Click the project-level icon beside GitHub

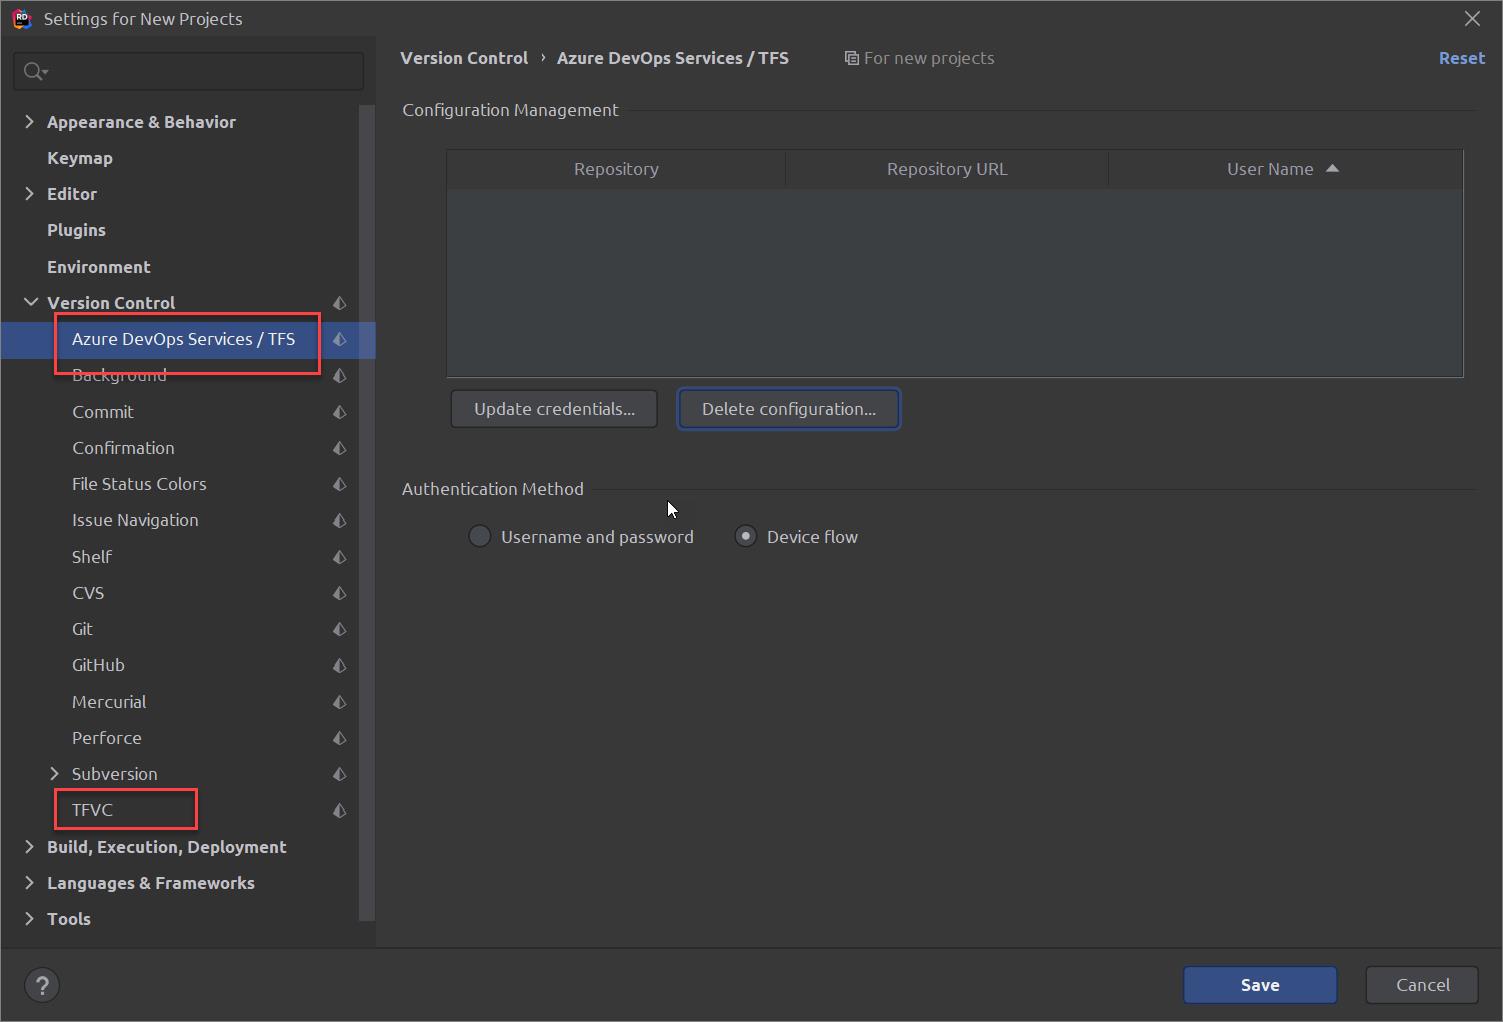point(340,665)
